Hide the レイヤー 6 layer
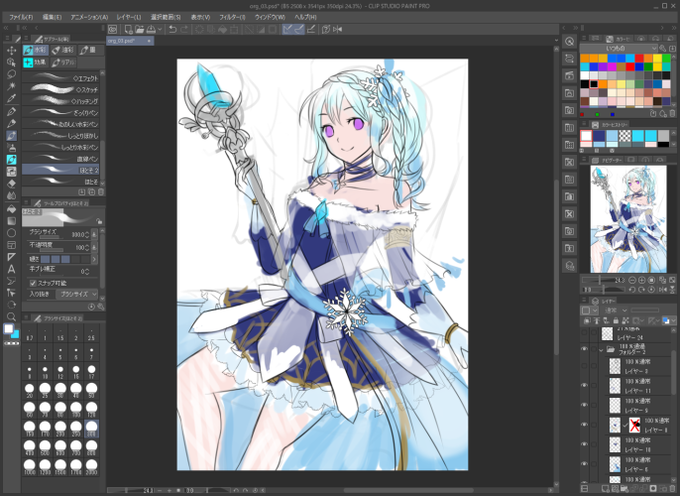Image resolution: width=680 pixels, height=496 pixels. pos(584,464)
